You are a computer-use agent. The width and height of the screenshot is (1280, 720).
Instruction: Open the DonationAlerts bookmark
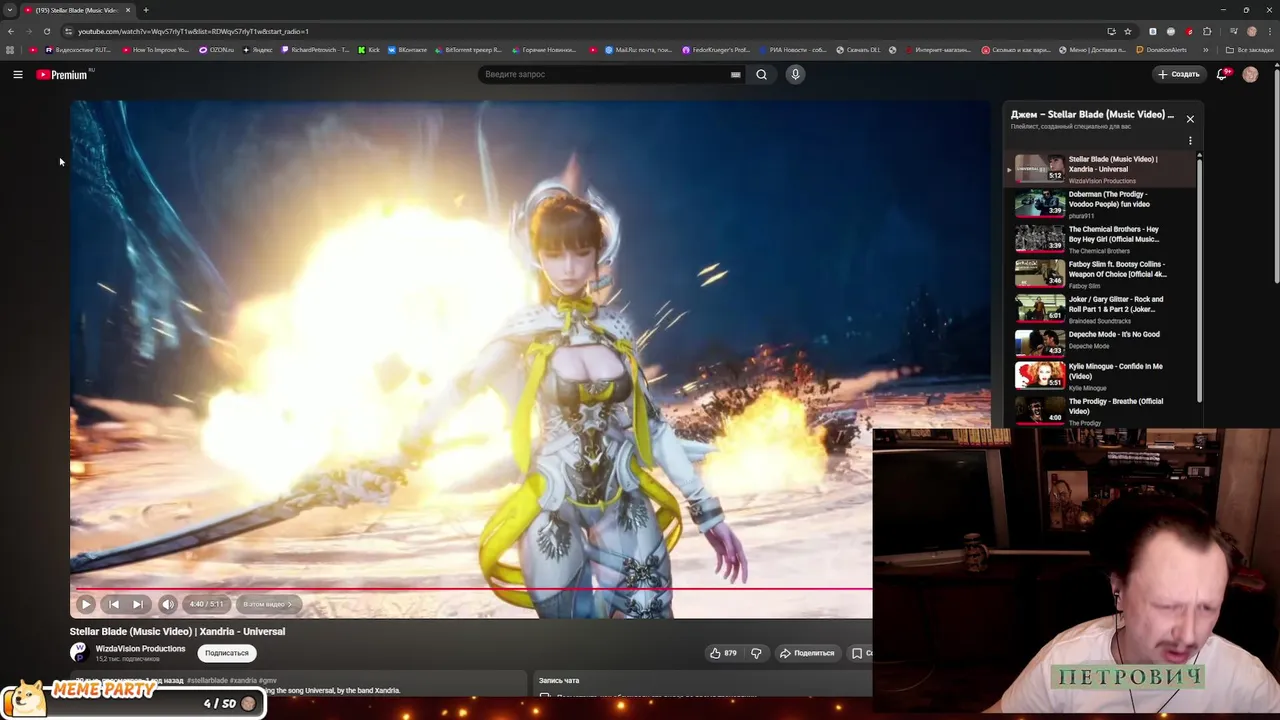[x=1162, y=50]
